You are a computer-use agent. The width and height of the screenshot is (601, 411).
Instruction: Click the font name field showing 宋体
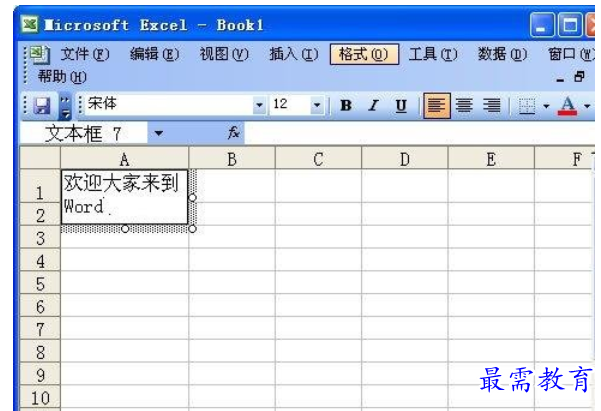point(169,104)
